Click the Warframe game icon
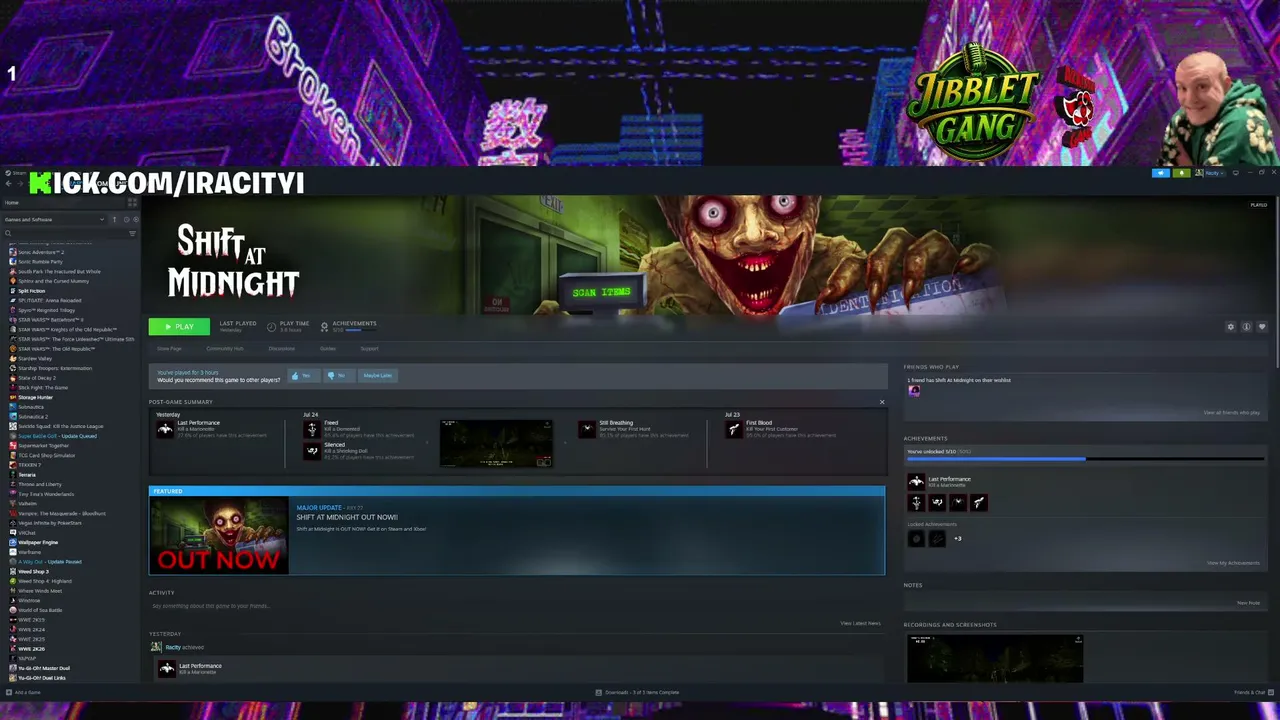1280x720 pixels. (13, 552)
